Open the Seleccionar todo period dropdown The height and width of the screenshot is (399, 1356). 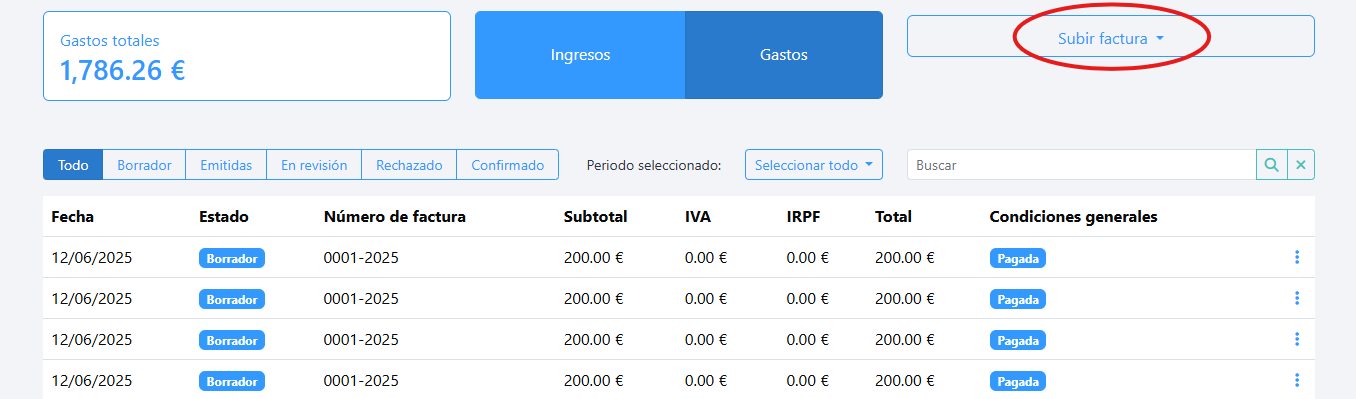(814, 165)
